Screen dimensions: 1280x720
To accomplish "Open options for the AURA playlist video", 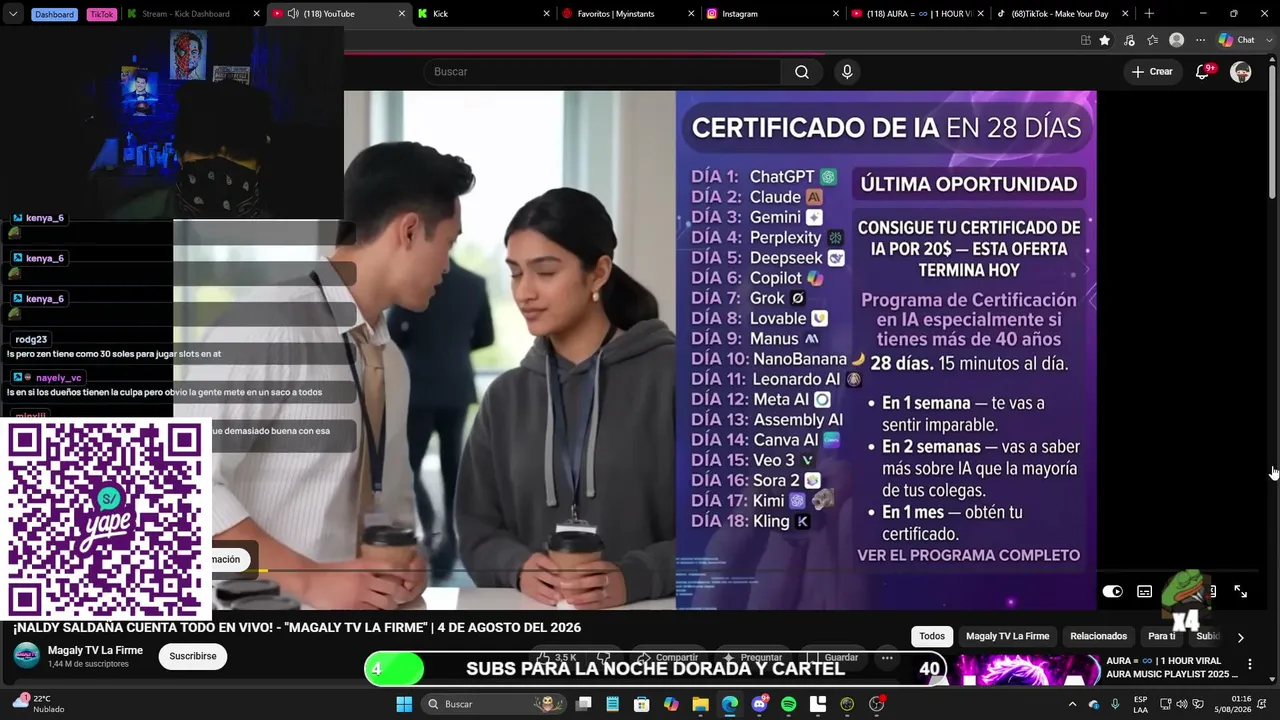I will click(1249, 664).
